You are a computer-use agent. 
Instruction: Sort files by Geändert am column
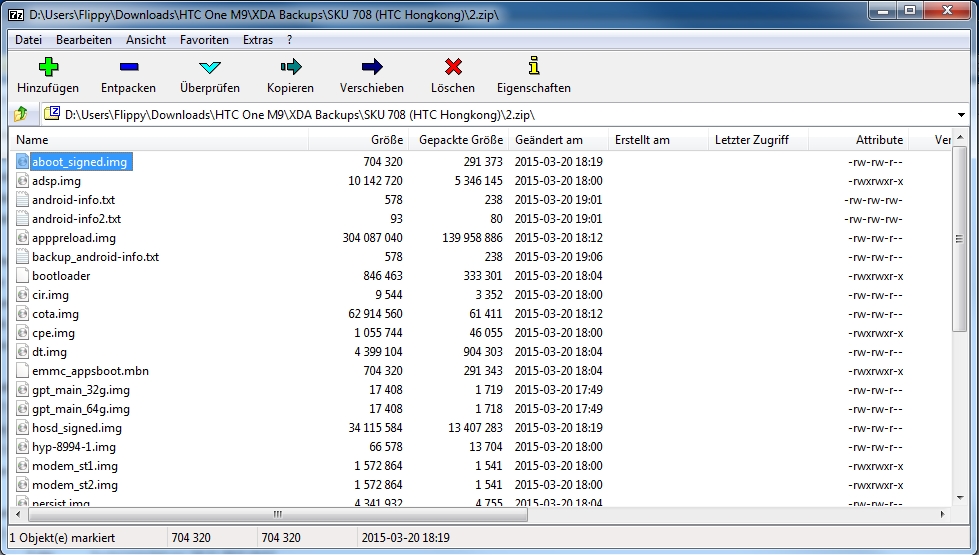pyautogui.click(x=548, y=140)
